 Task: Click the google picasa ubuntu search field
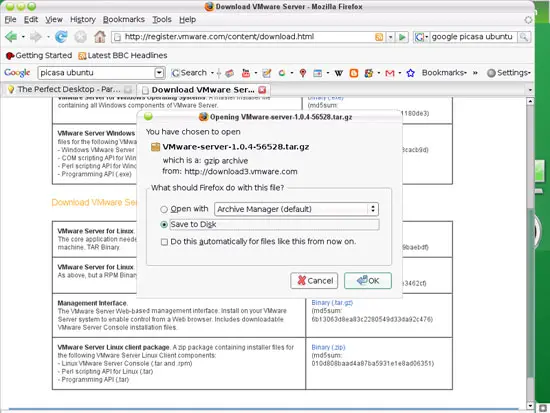[x=472, y=37]
